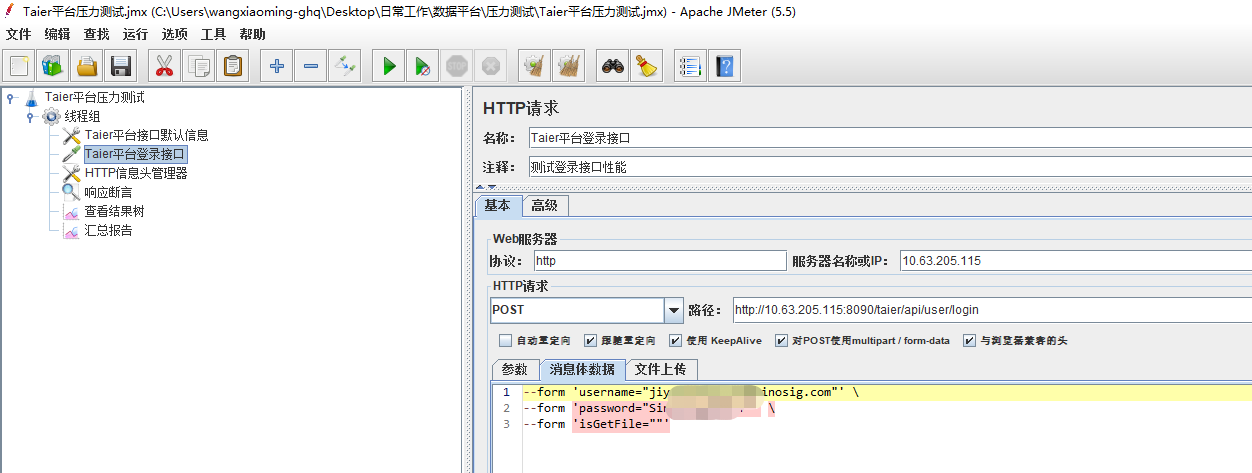Viewport: 1252px width, 473px height.
Task: Click the 协议 input containing http
Action: [x=659, y=261]
